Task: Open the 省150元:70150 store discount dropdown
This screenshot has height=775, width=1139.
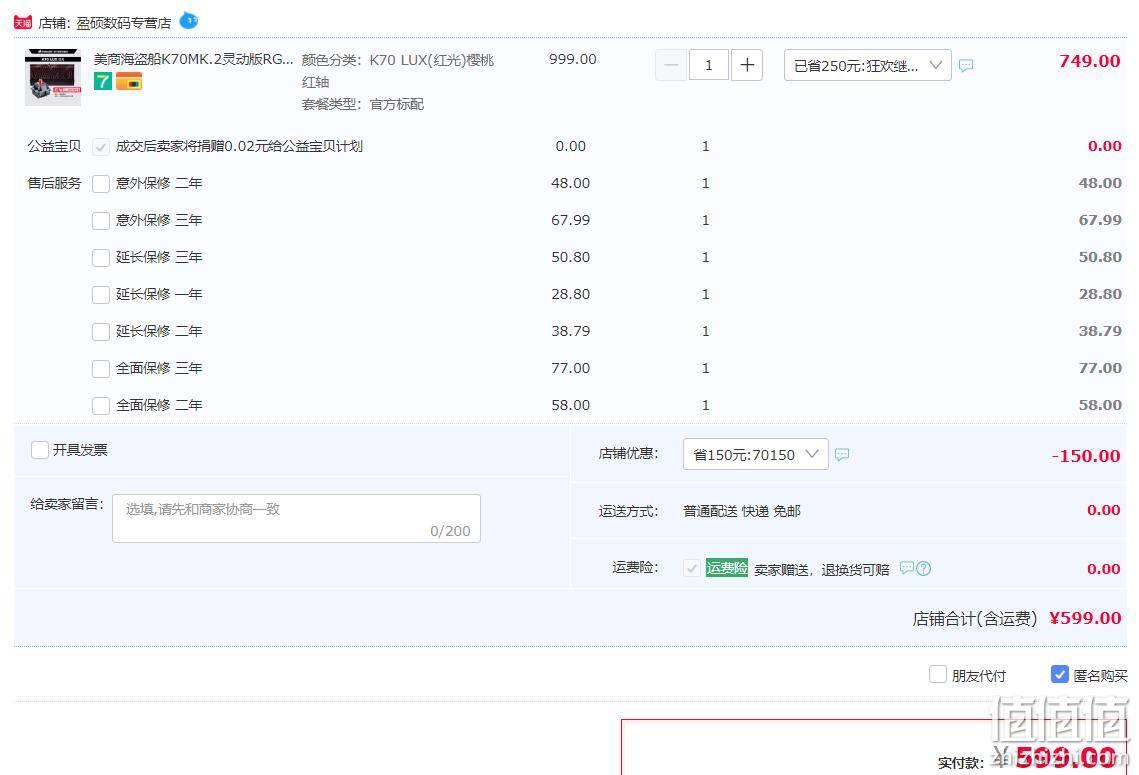Action: pos(755,455)
